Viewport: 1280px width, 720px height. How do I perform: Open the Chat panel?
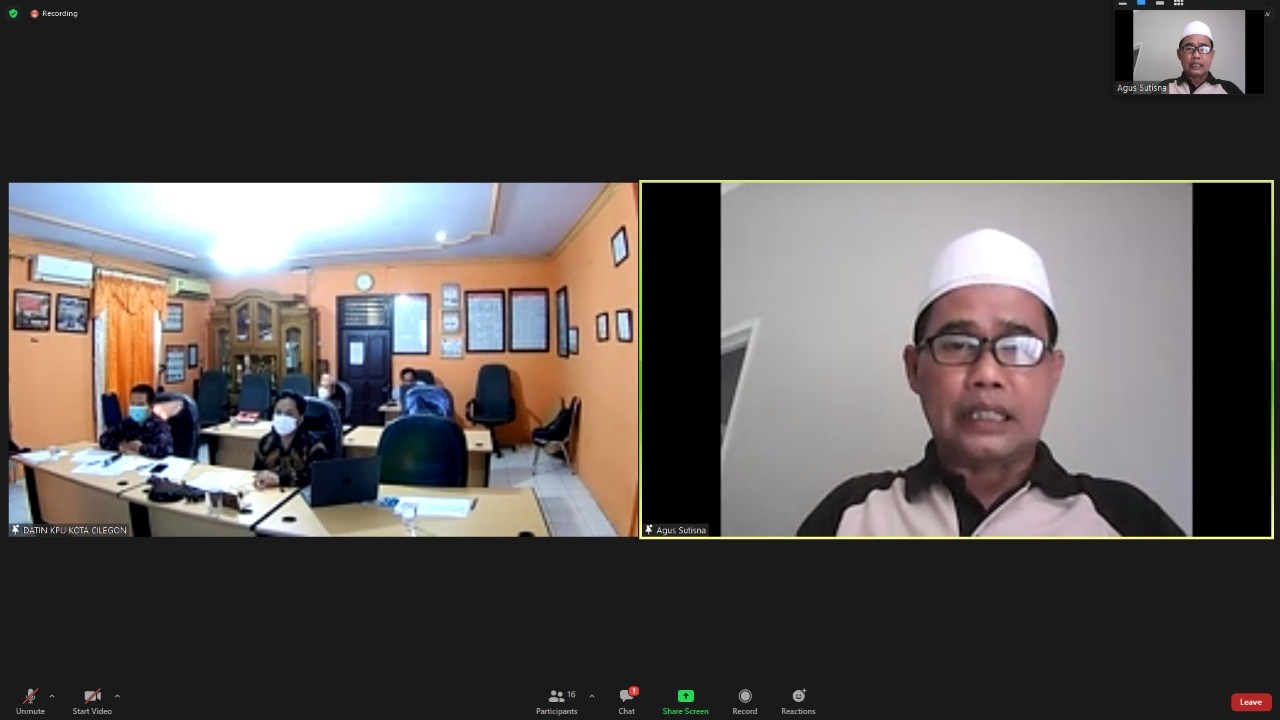click(x=626, y=701)
